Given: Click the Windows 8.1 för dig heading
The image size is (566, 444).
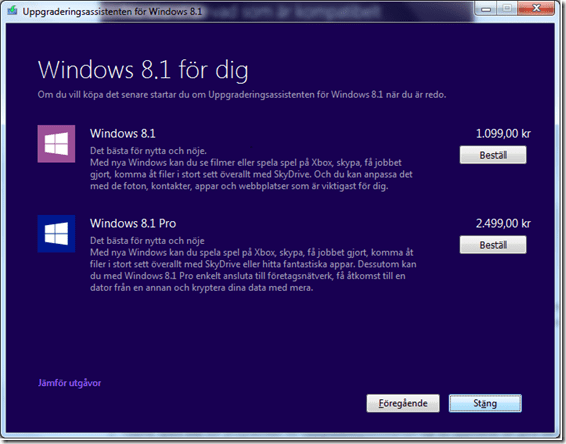Looking at the screenshot, I should point(143,70).
